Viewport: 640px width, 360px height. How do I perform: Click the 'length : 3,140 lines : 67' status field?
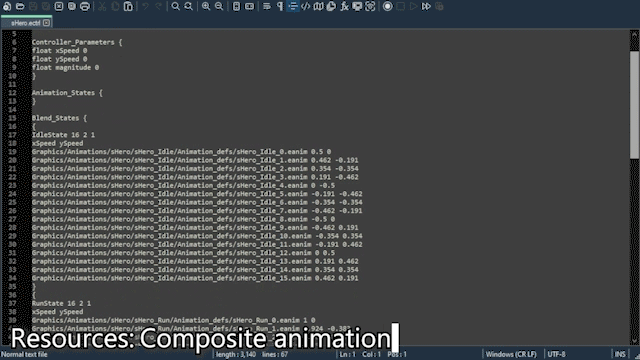click(x=252, y=354)
